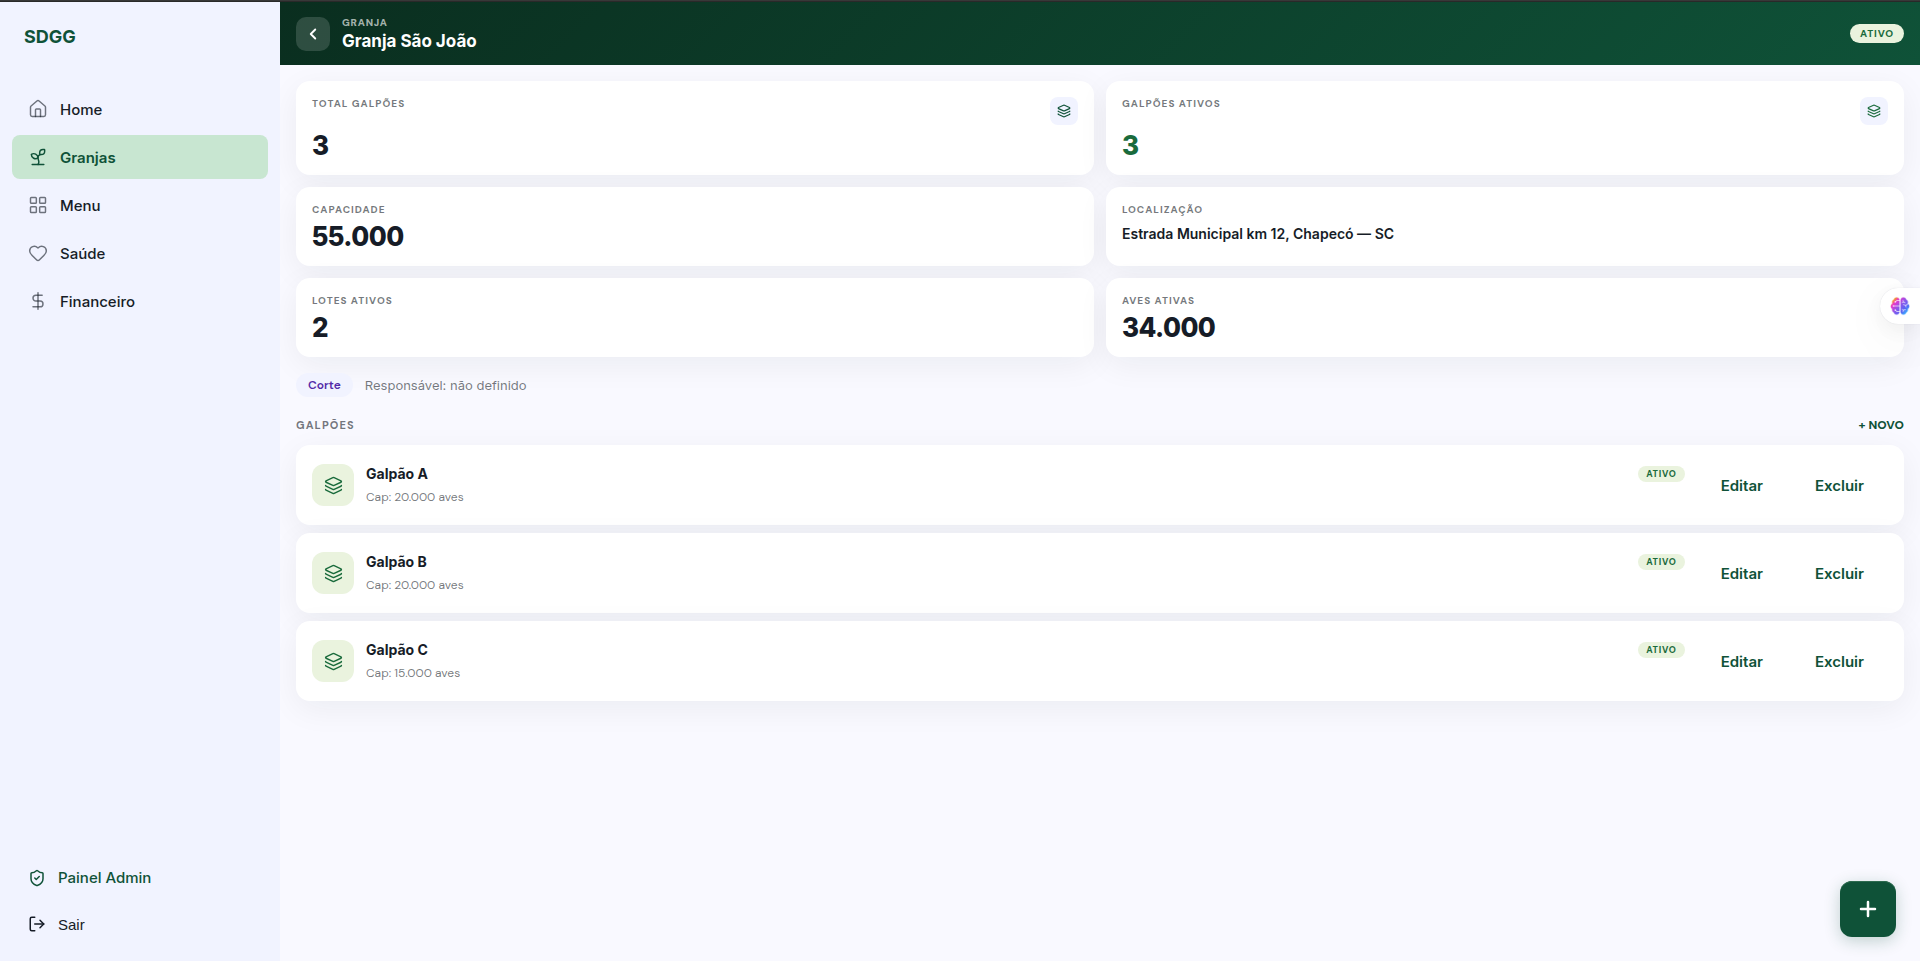Screen dimensions: 1920x961
Task: Click the GALPÕES section heading
Action: tap(325, 425)
